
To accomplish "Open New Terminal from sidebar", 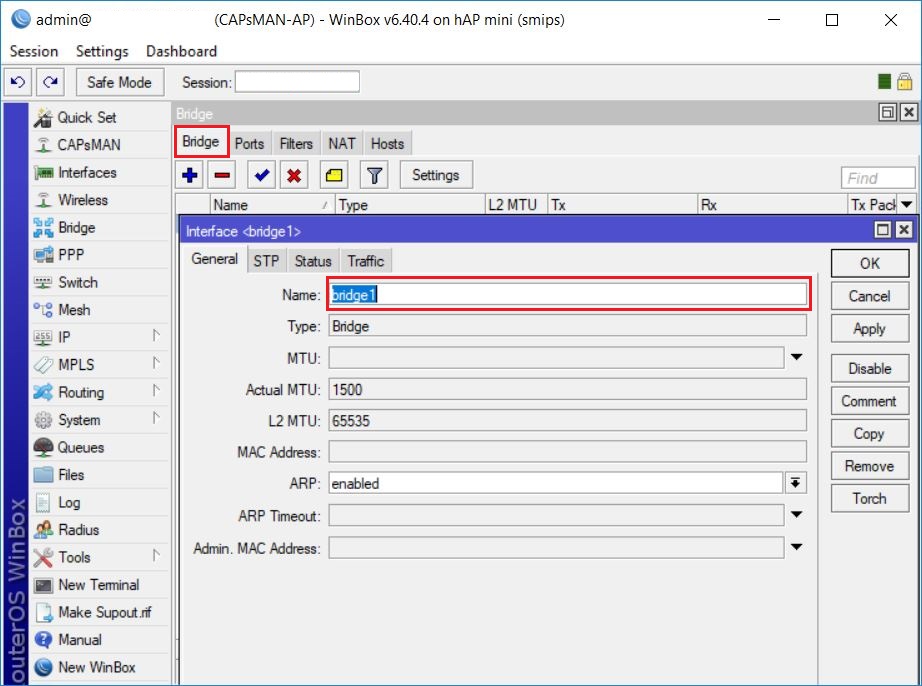I will (99, 585).
